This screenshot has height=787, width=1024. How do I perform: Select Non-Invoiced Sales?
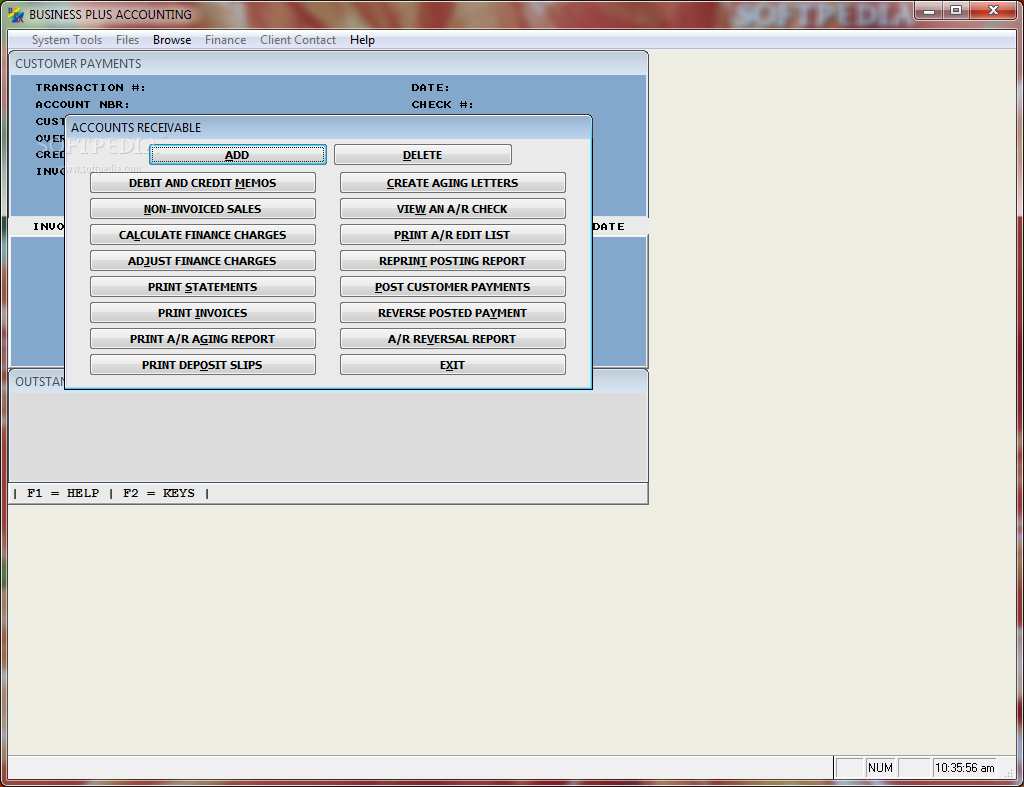pos(202,209)
